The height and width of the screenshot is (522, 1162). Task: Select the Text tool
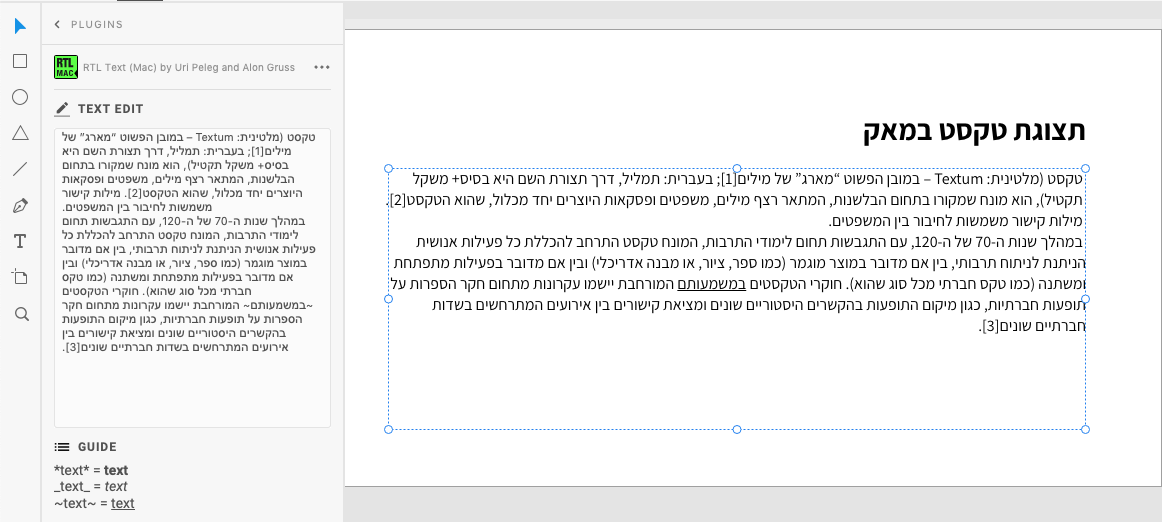[x=20, y=241]
